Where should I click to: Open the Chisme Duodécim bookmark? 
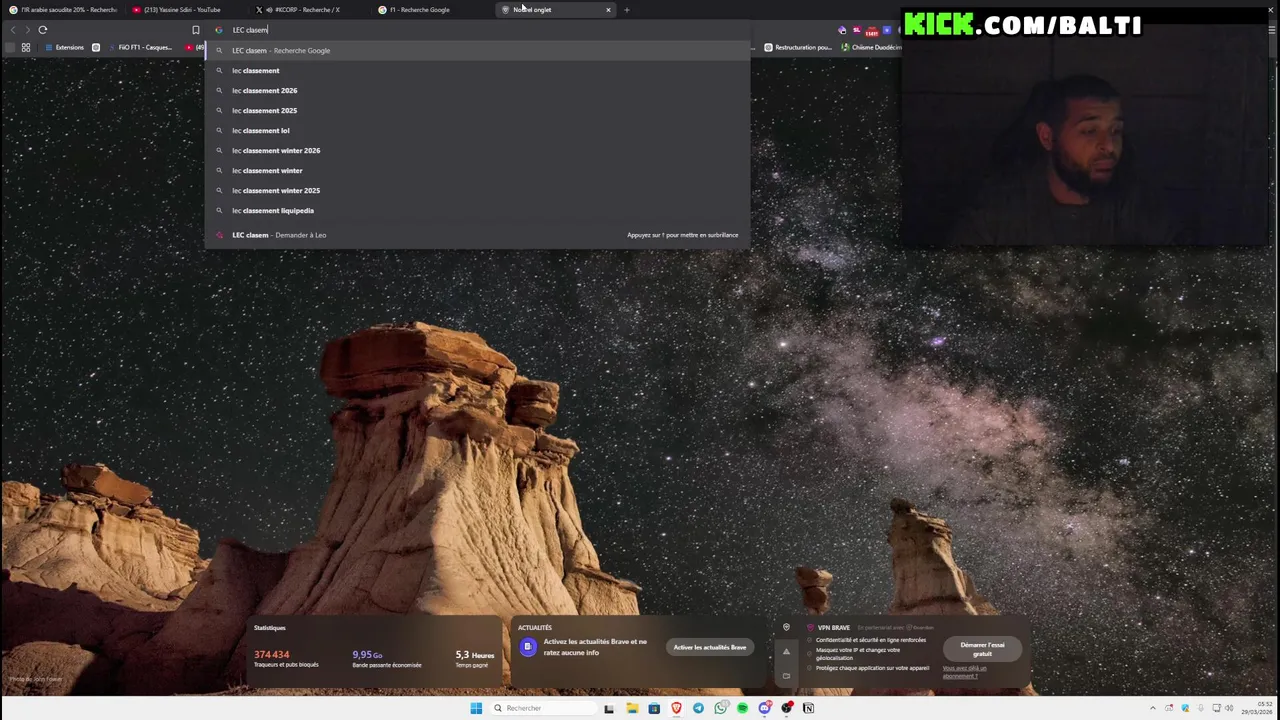pos(871,47)
